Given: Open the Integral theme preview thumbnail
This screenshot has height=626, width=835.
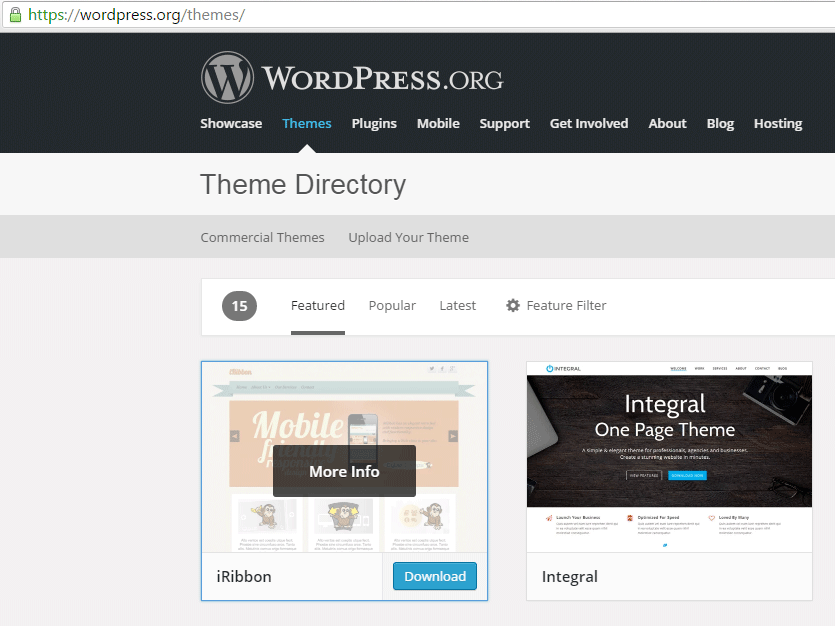Looking at the screenshot, I should click(x=669, y=457).
